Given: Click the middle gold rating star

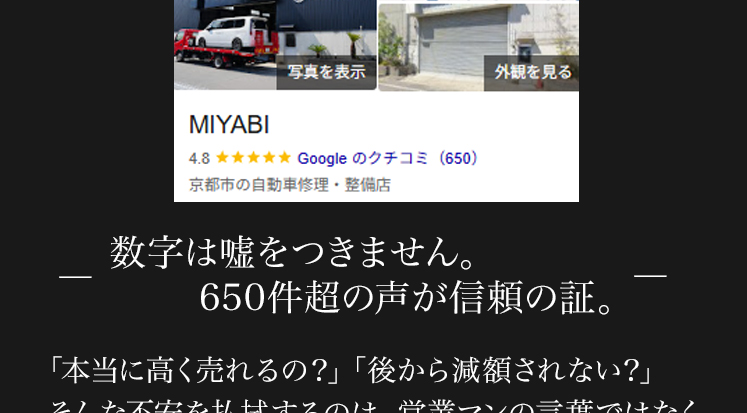Looking at the screenshot, I should (x=253, y=158).
